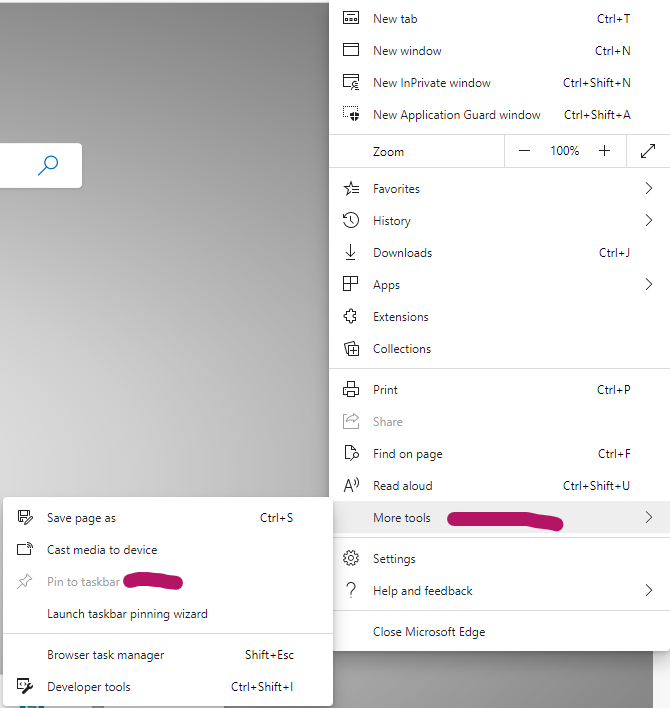Open a New tab
This screenshot has width=670, height=708.
[x=499, y=19]
